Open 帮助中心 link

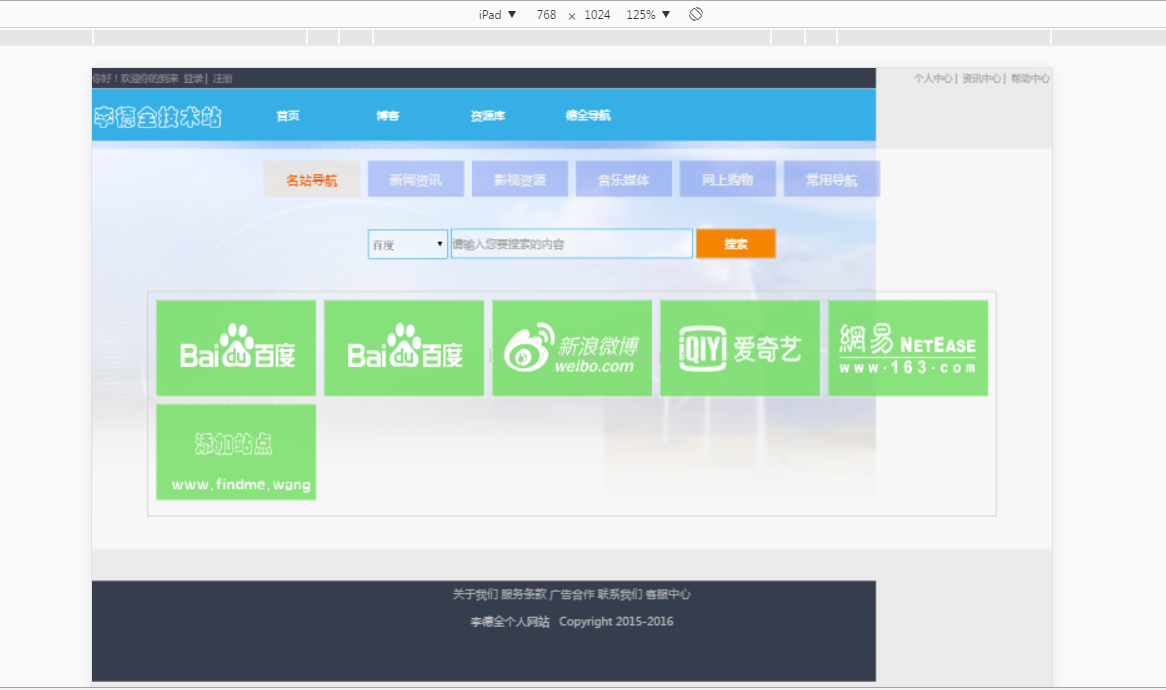coord(1030,78)
